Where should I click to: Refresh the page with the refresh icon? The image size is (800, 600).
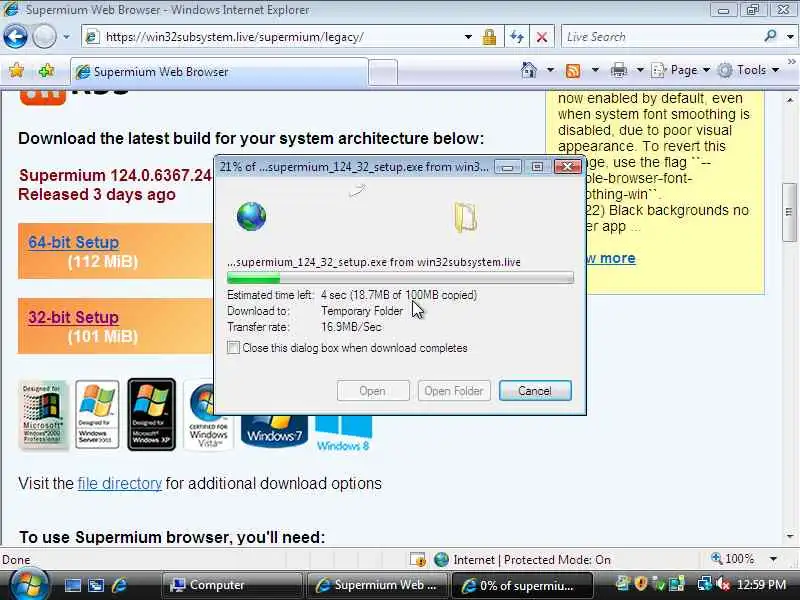517,37
